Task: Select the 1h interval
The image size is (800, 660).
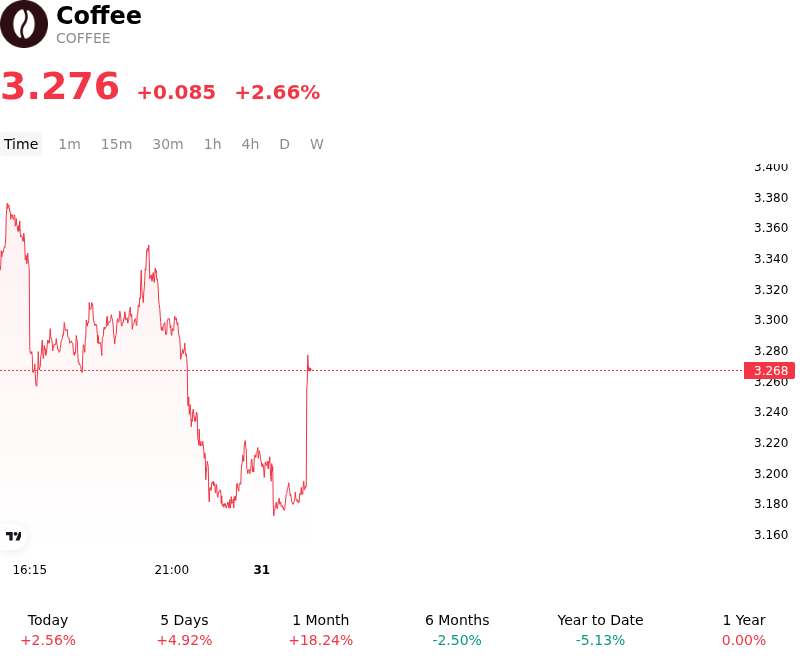Action: [213, 144]
